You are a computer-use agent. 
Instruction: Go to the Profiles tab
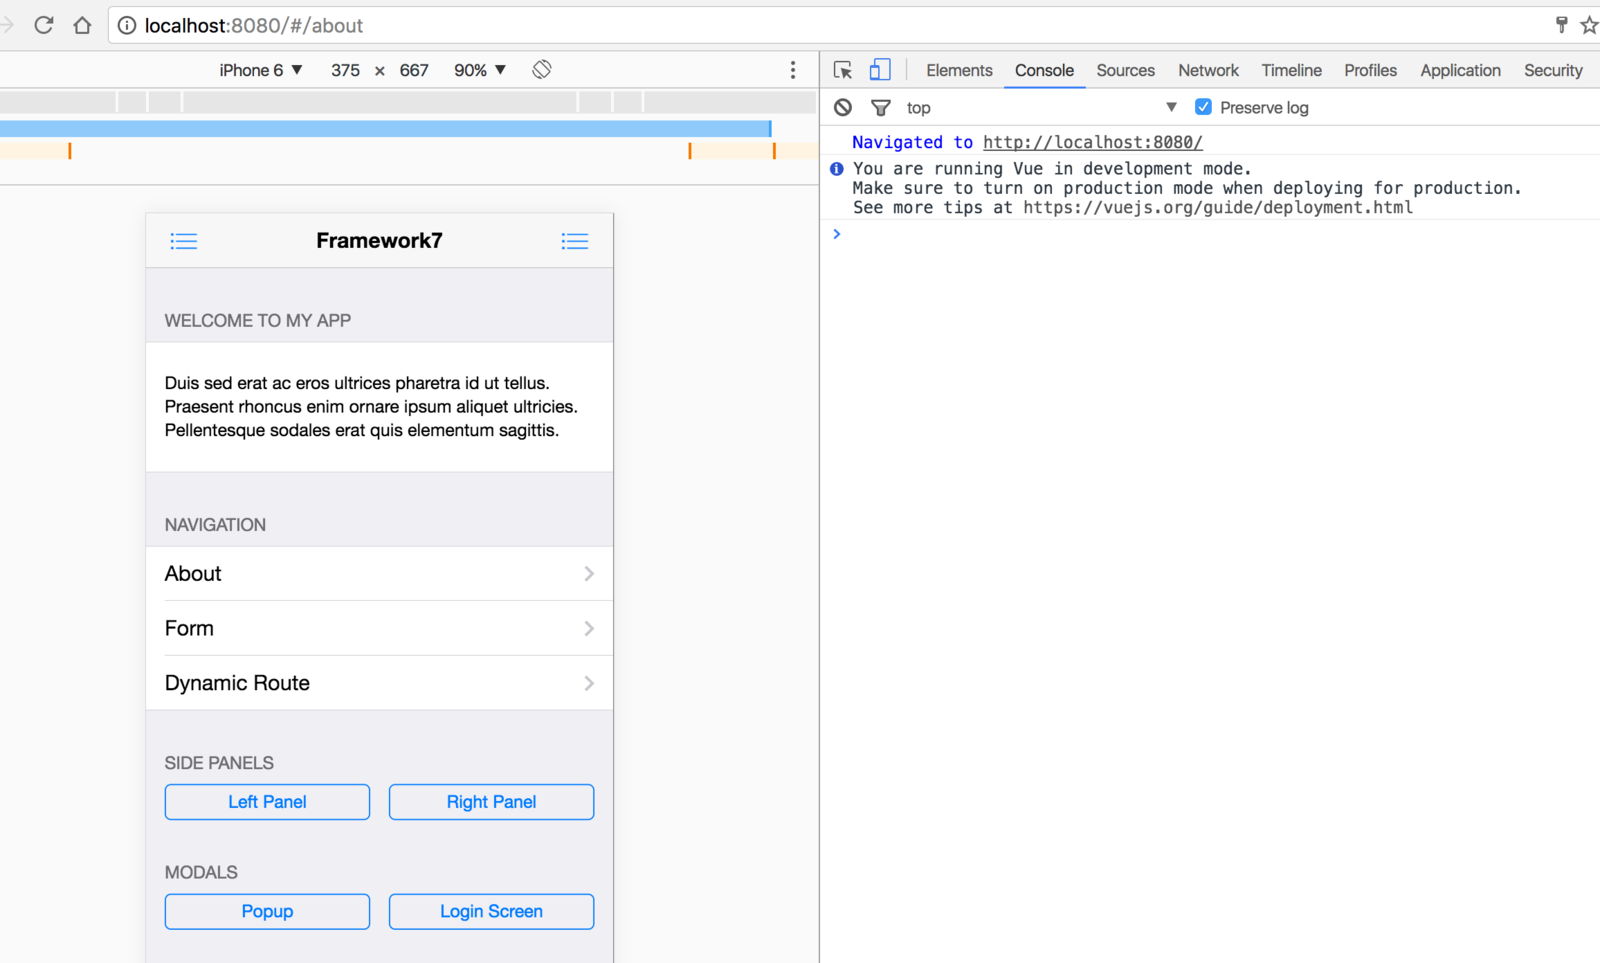(1370, 70)
